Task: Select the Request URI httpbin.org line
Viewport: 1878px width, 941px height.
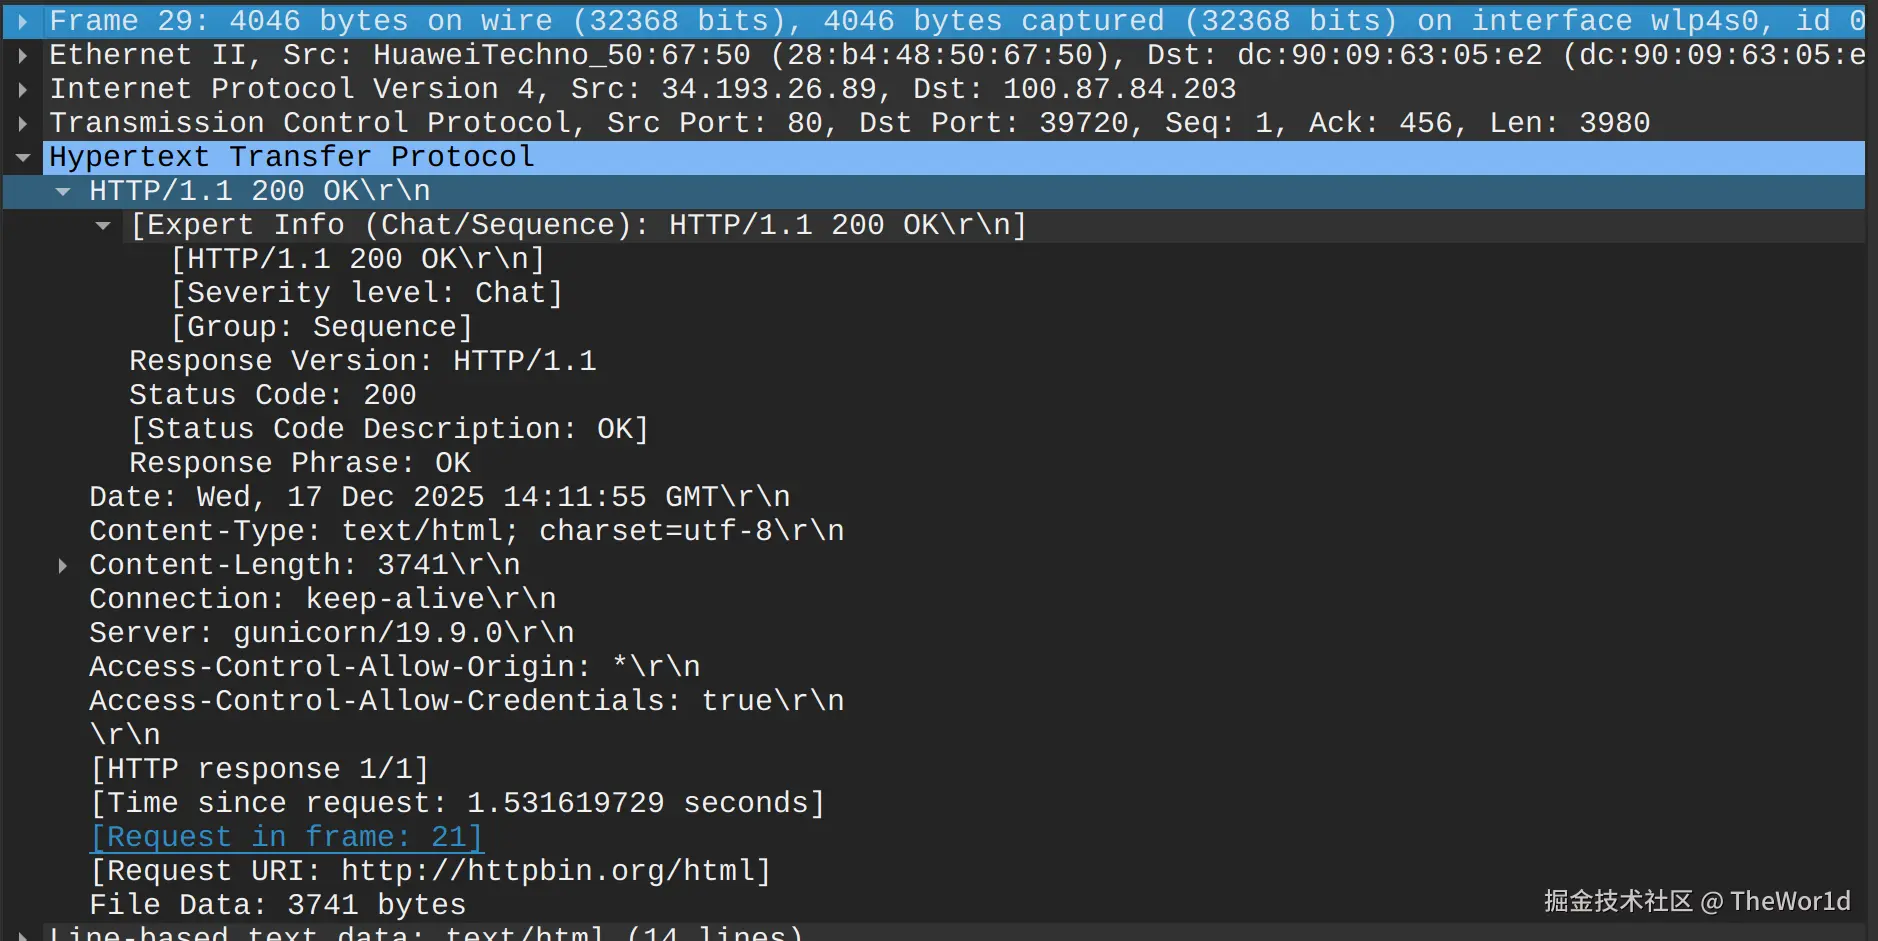Action: (430, 871)
